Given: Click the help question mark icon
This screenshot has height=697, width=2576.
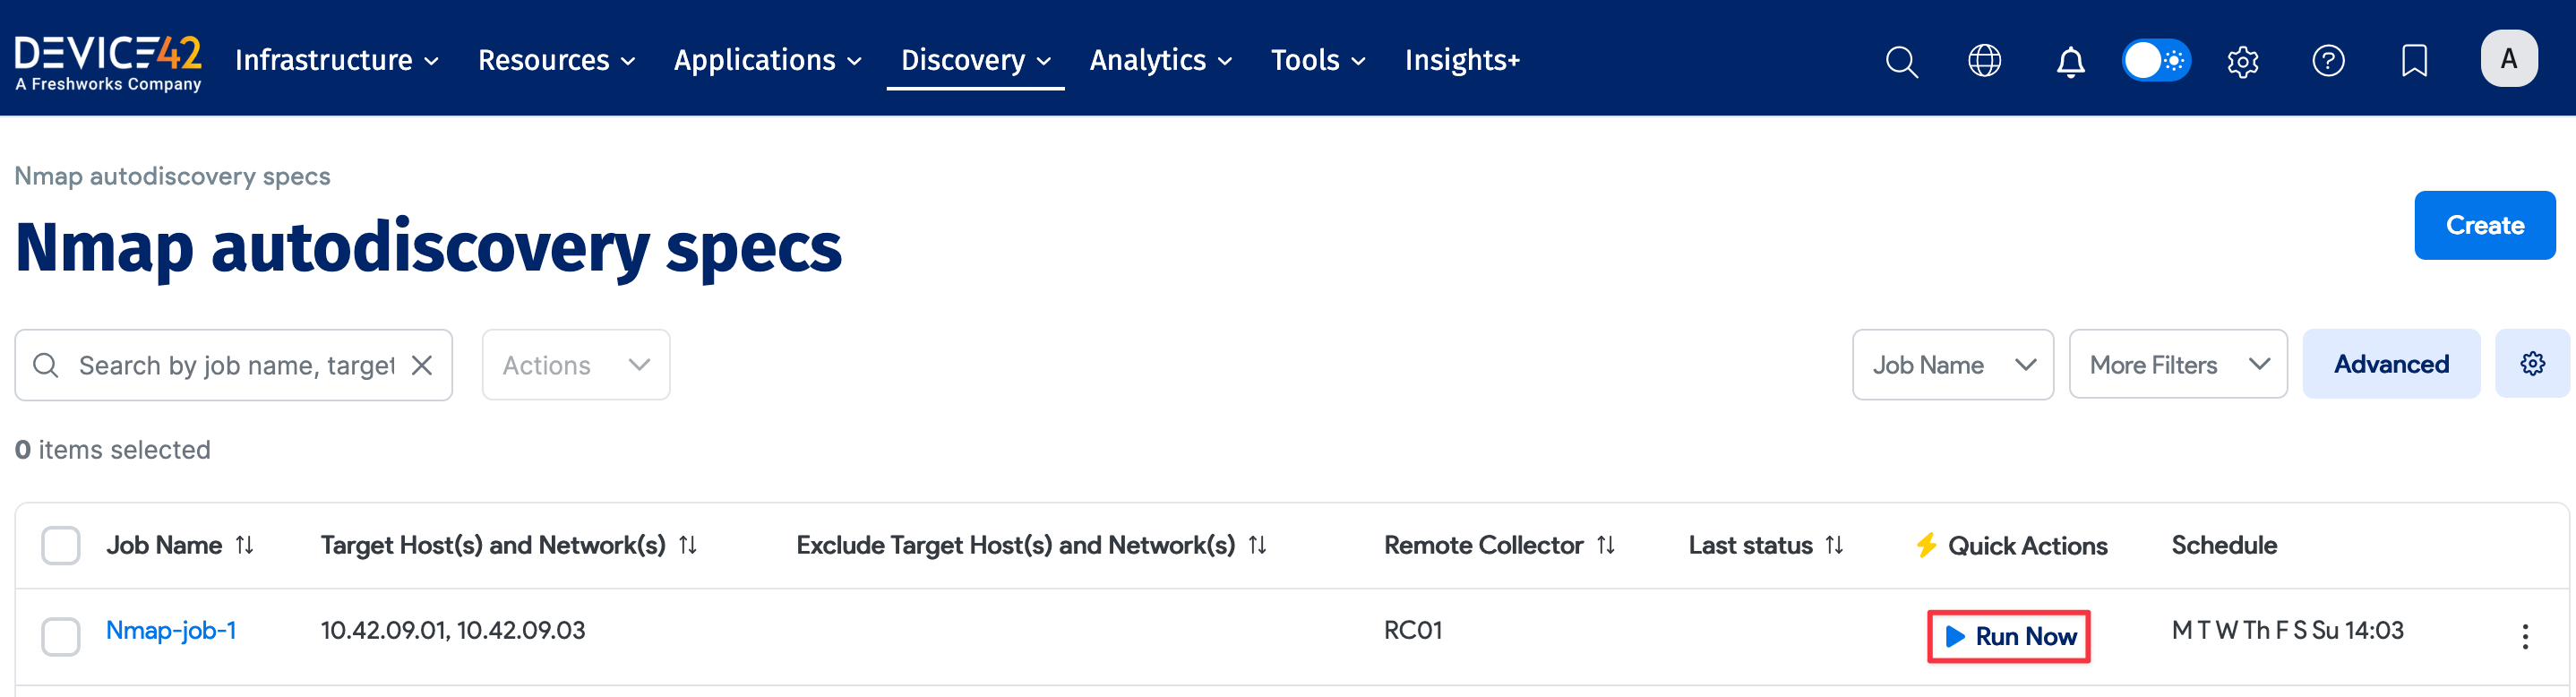Looking at the screenshot, I should [x=2328, y=62].
